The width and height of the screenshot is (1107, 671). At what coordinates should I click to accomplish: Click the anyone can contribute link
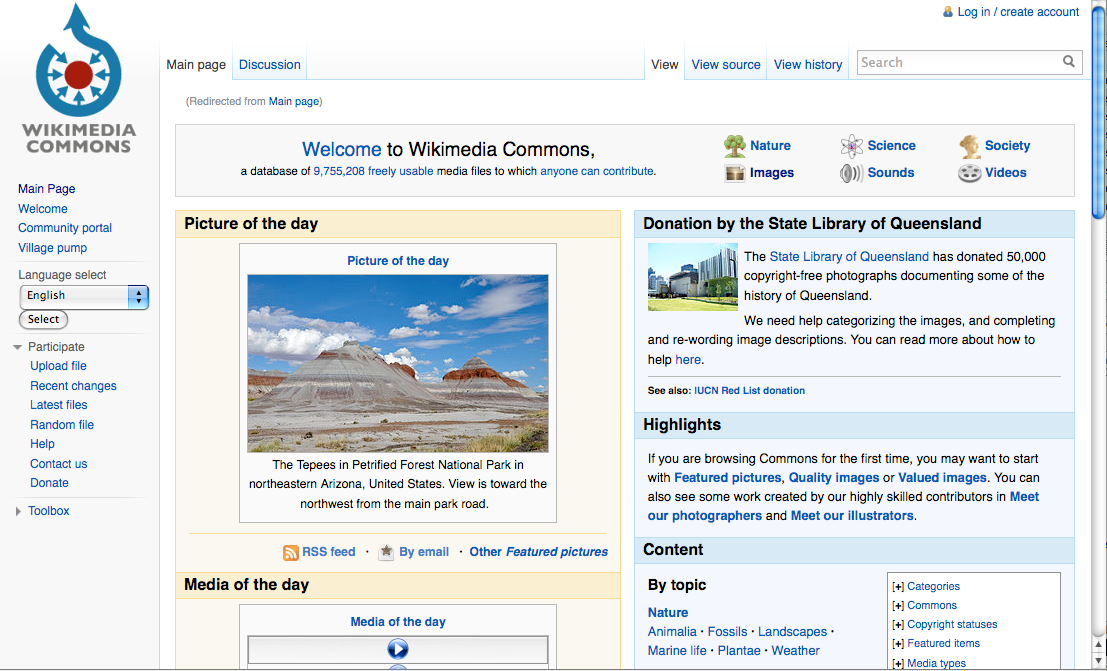pyautogui.click(x=597, y=171)
